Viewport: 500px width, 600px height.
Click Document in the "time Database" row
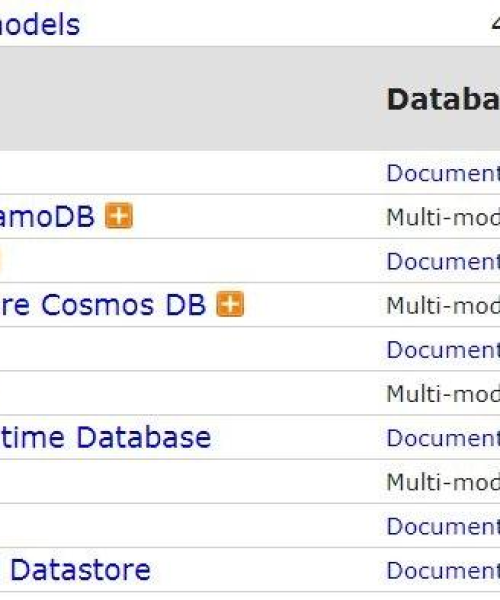(443, 438)
